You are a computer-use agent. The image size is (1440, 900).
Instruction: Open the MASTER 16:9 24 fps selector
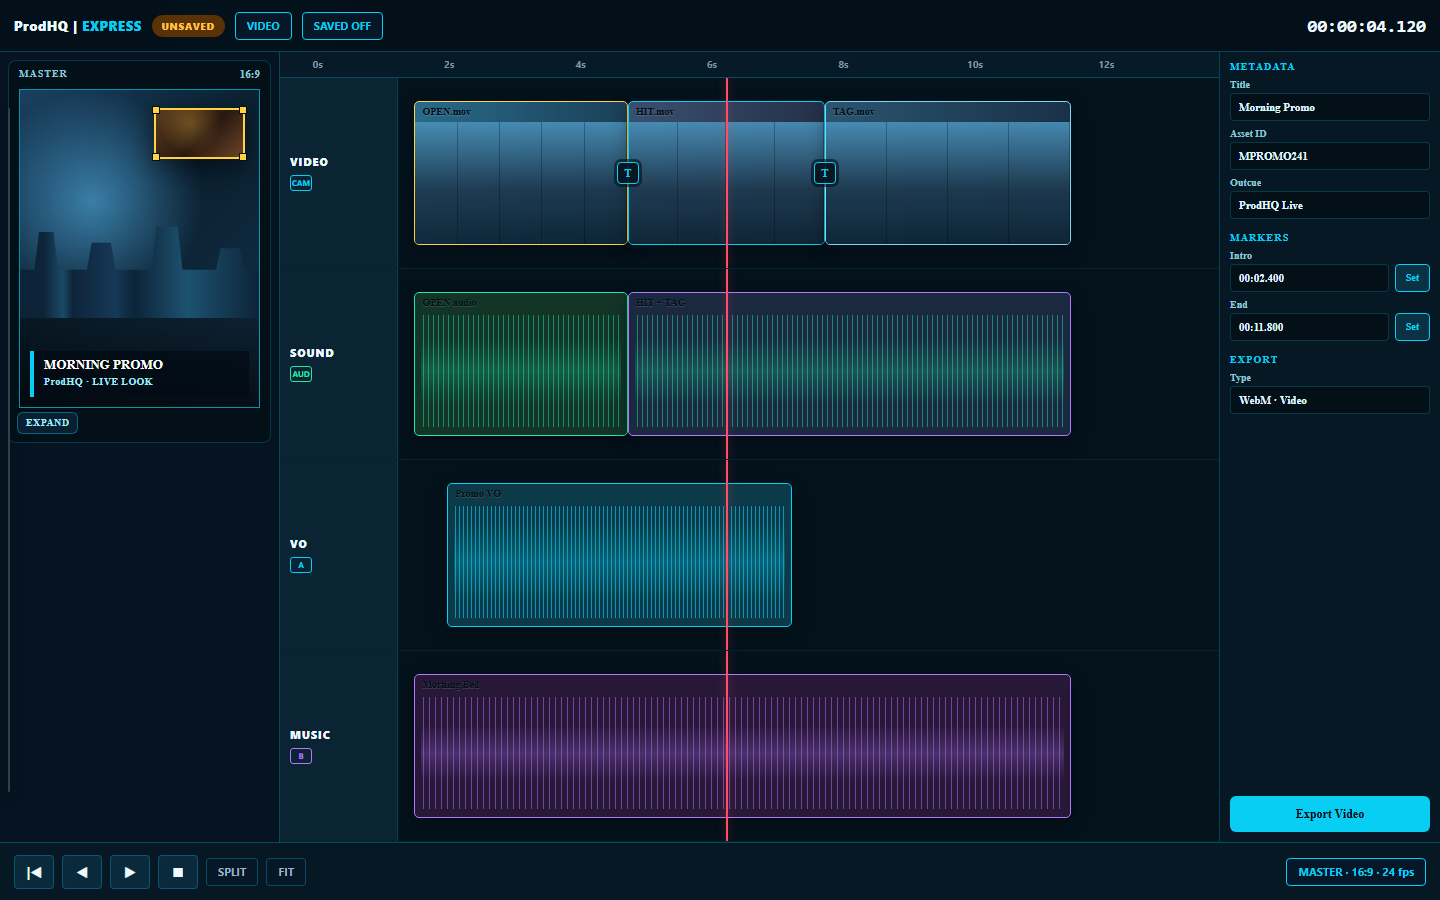click(x=1356, y=872)
